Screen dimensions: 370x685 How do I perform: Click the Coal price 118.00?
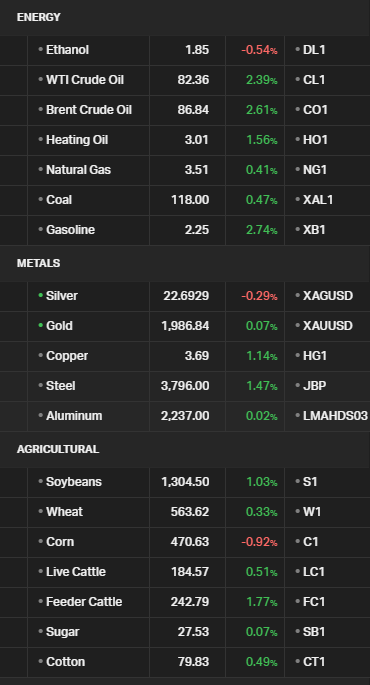[190, 200]
